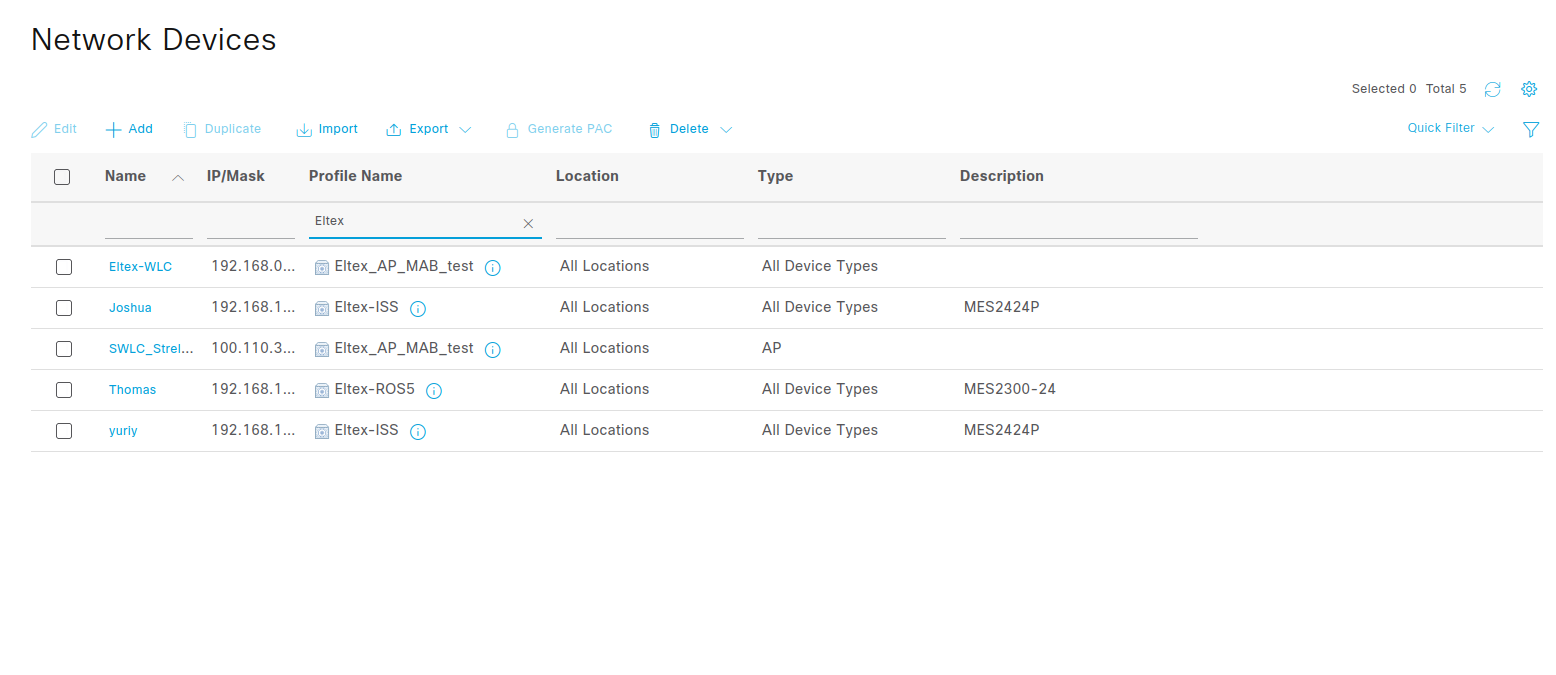This screenshot has height=675, width=1556.
Task: Sort by the Name column header
Action: pos(126,176)
